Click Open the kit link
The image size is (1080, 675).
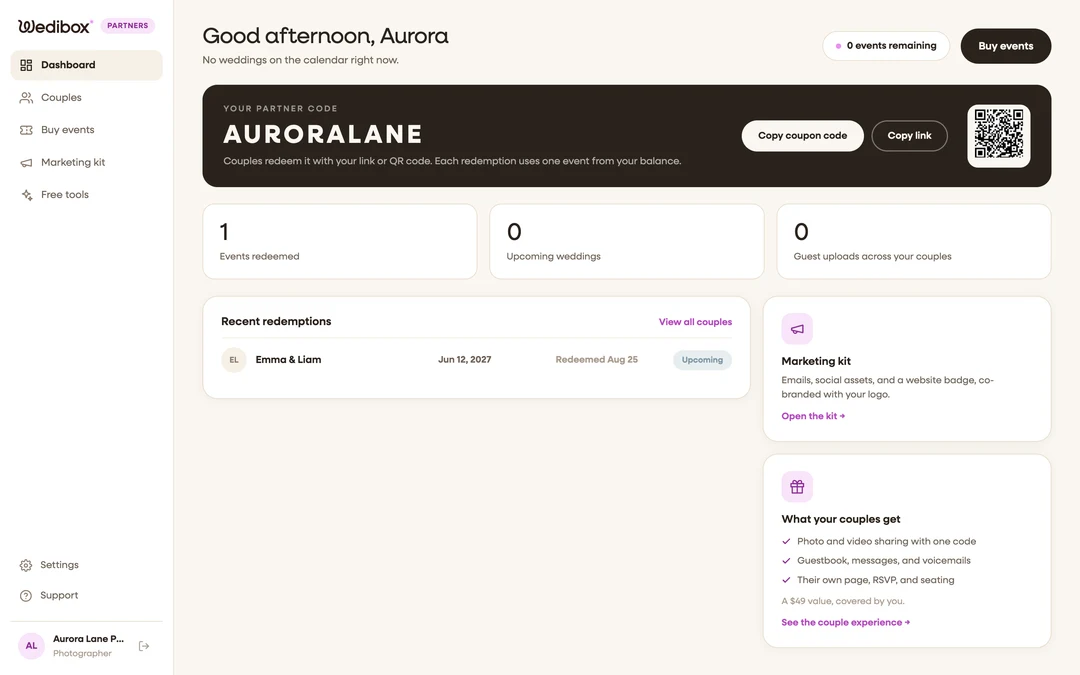pyautogui.click(x=813, y=416)
